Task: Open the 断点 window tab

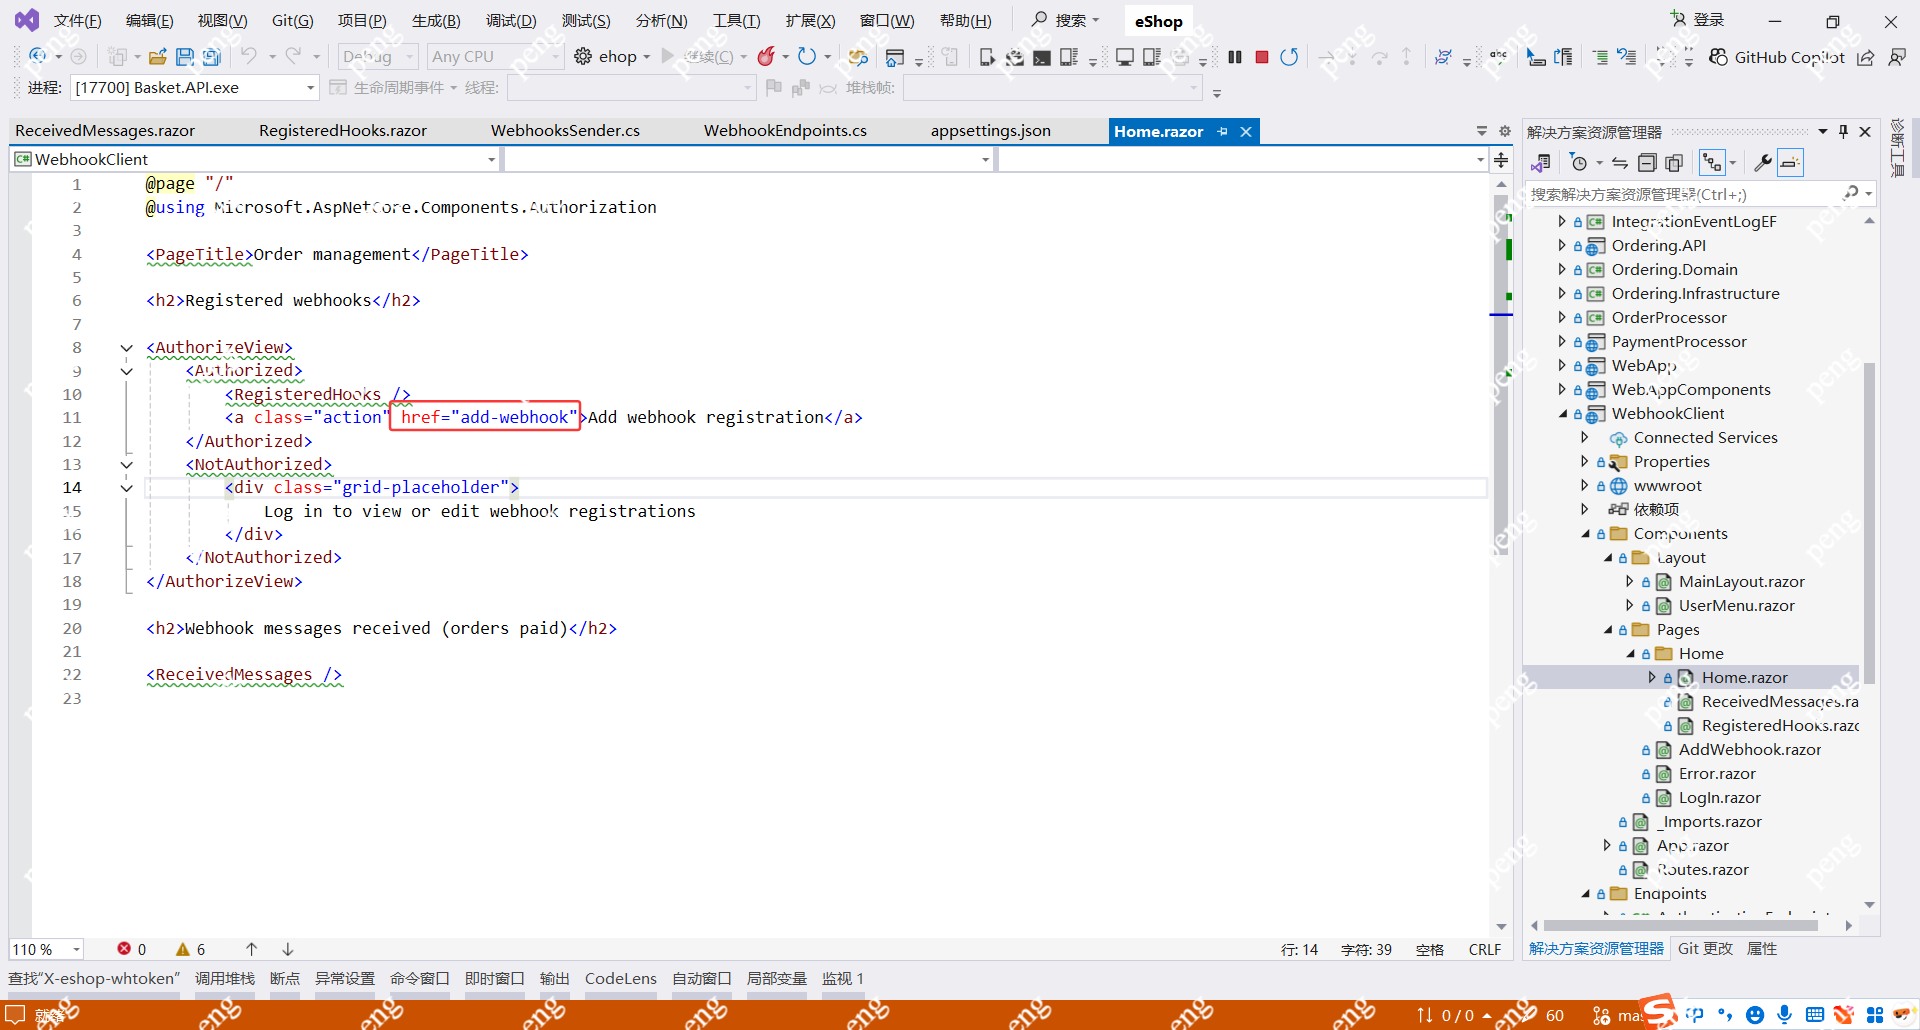Action: coord(285,979)
